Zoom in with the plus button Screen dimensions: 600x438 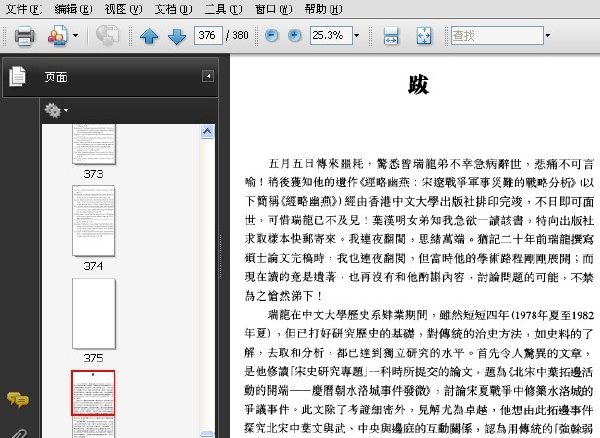coord(294,36)
